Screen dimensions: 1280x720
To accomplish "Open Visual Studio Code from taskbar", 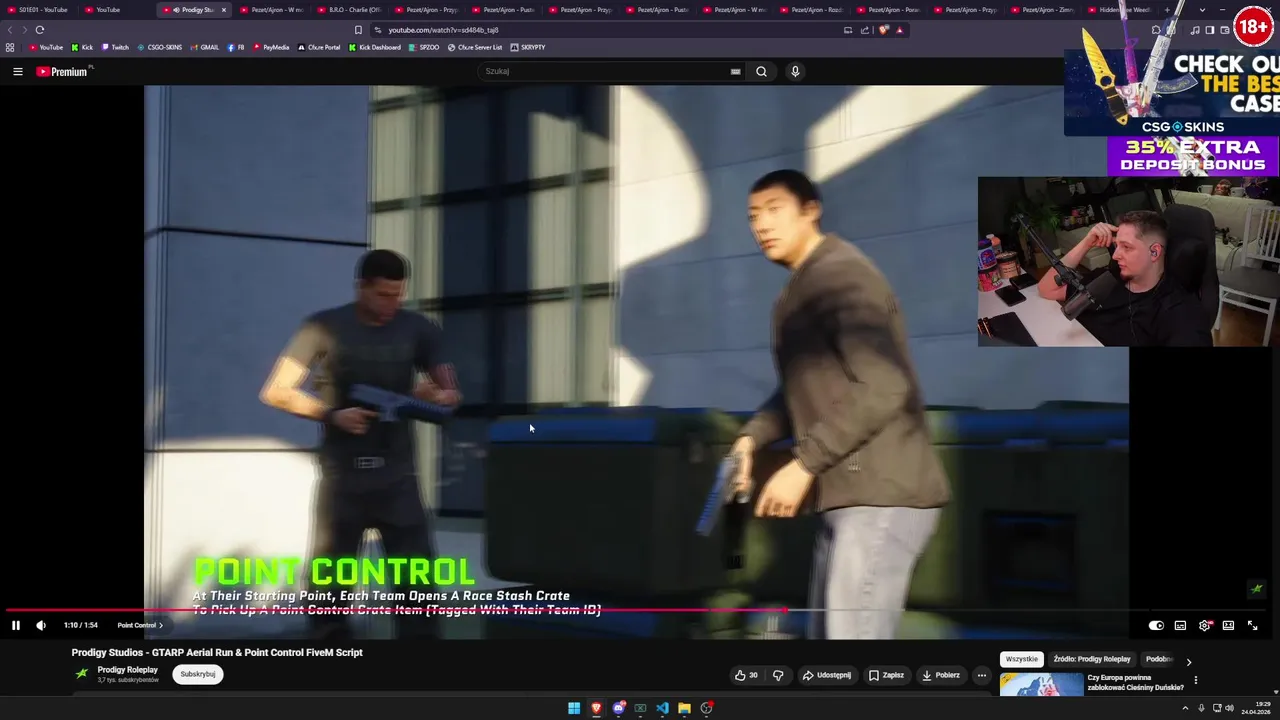I will coord(662,708).
